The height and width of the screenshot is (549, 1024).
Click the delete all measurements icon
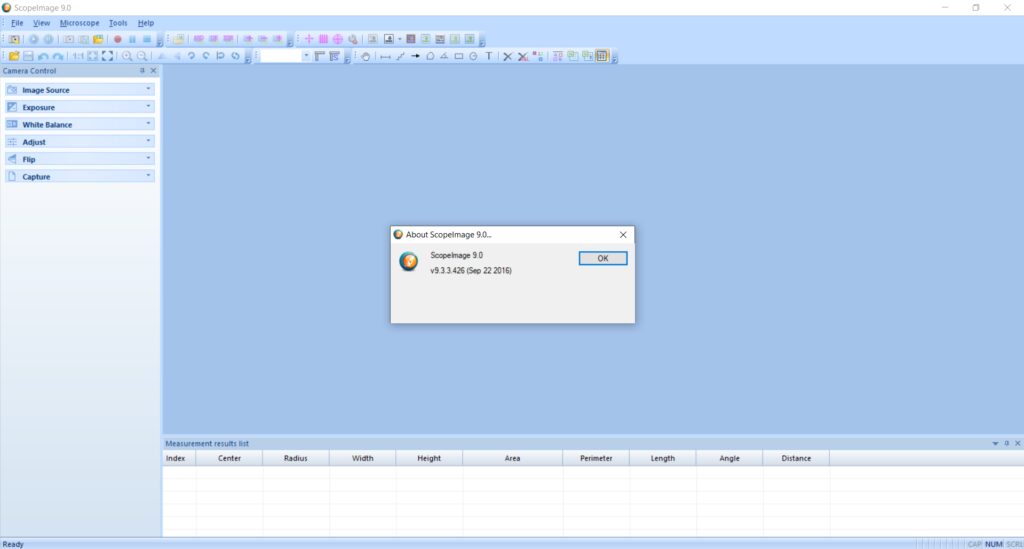tap(522, 56)
